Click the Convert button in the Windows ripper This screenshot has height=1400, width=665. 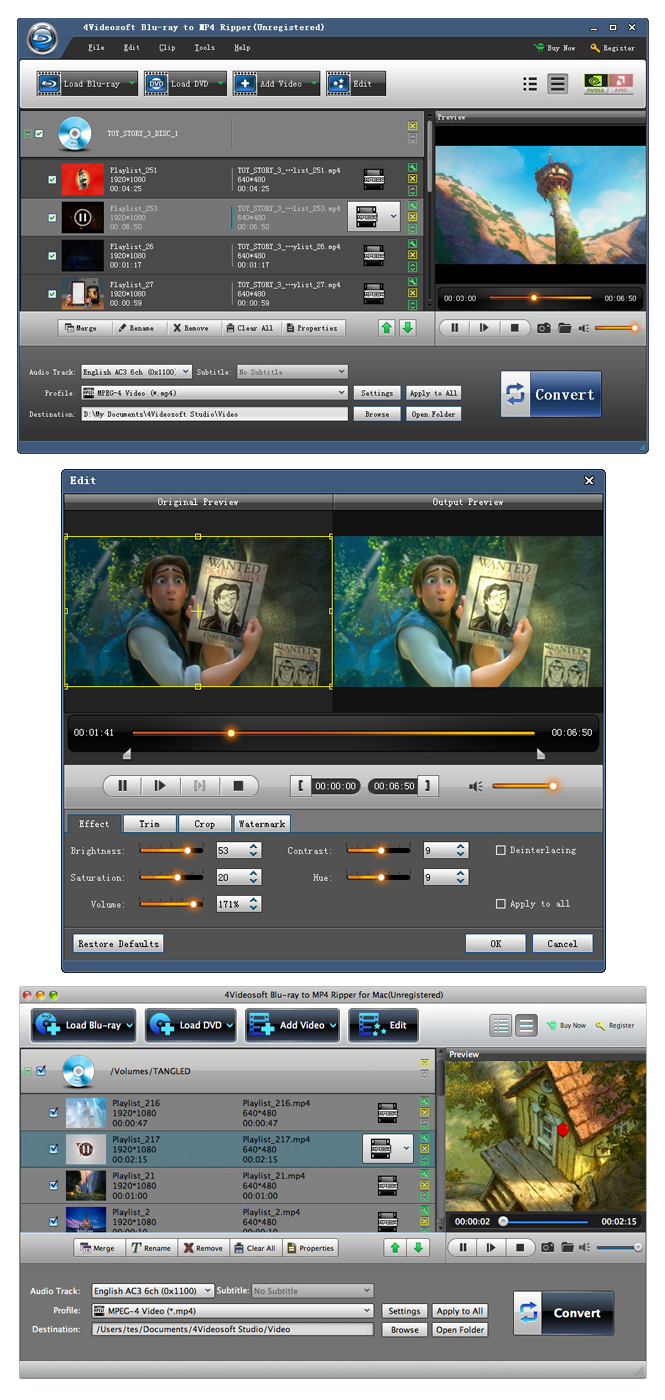pos(551,394)
